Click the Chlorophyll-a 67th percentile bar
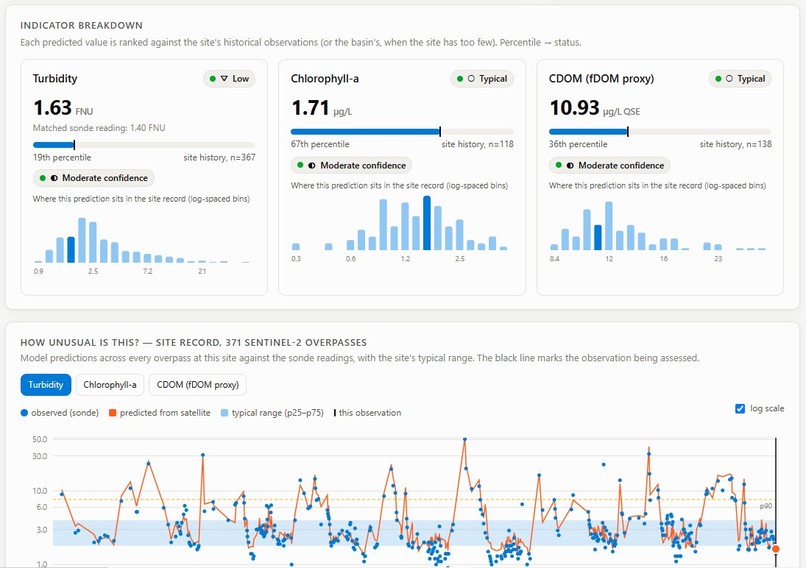The width and height of the screenshot is (806, 568). pyautogui.click(x=402, y=132)
